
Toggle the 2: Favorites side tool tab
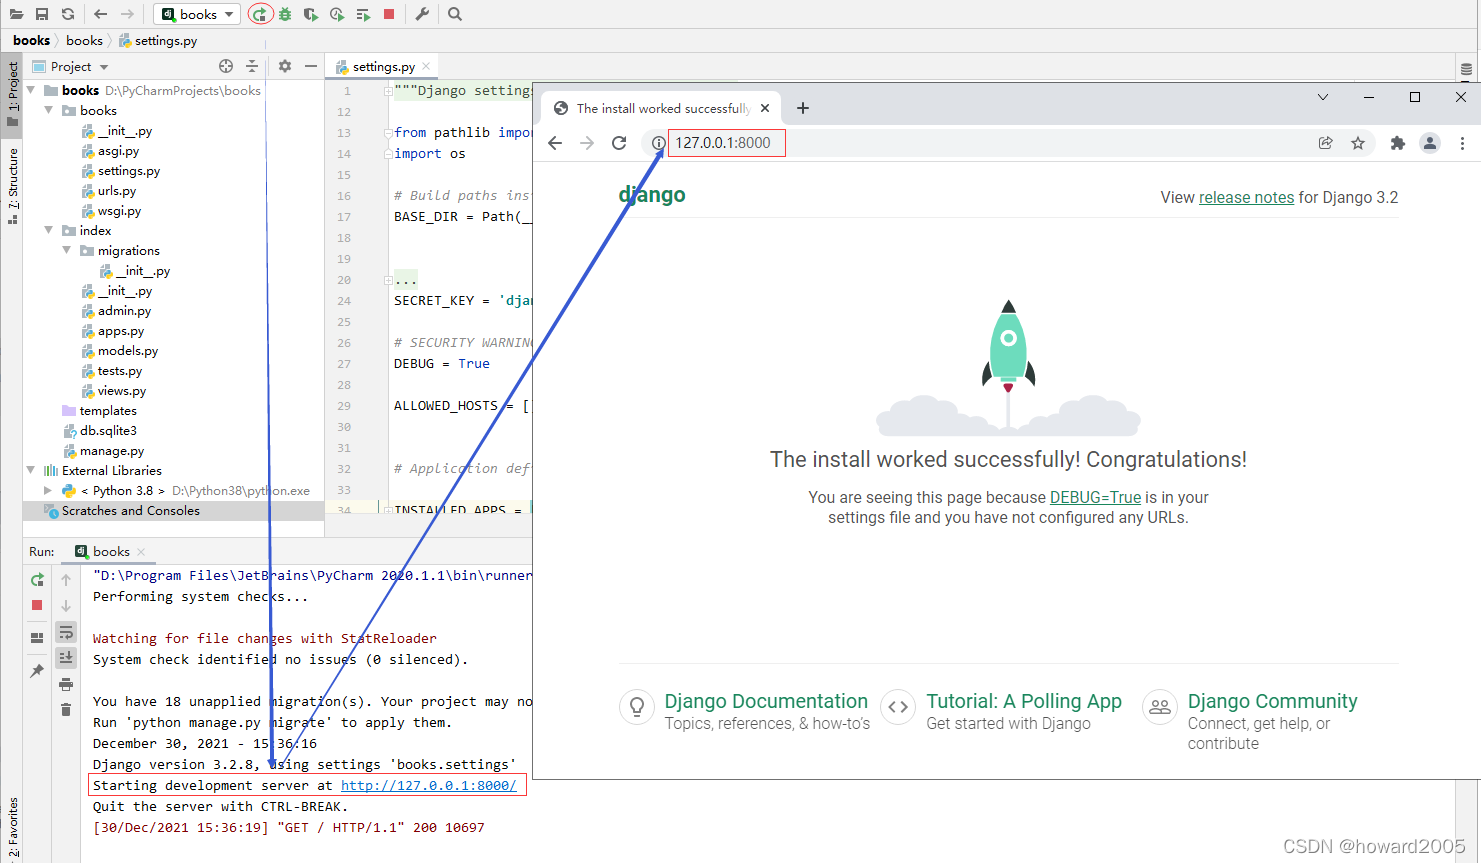(x=12, y=828)
